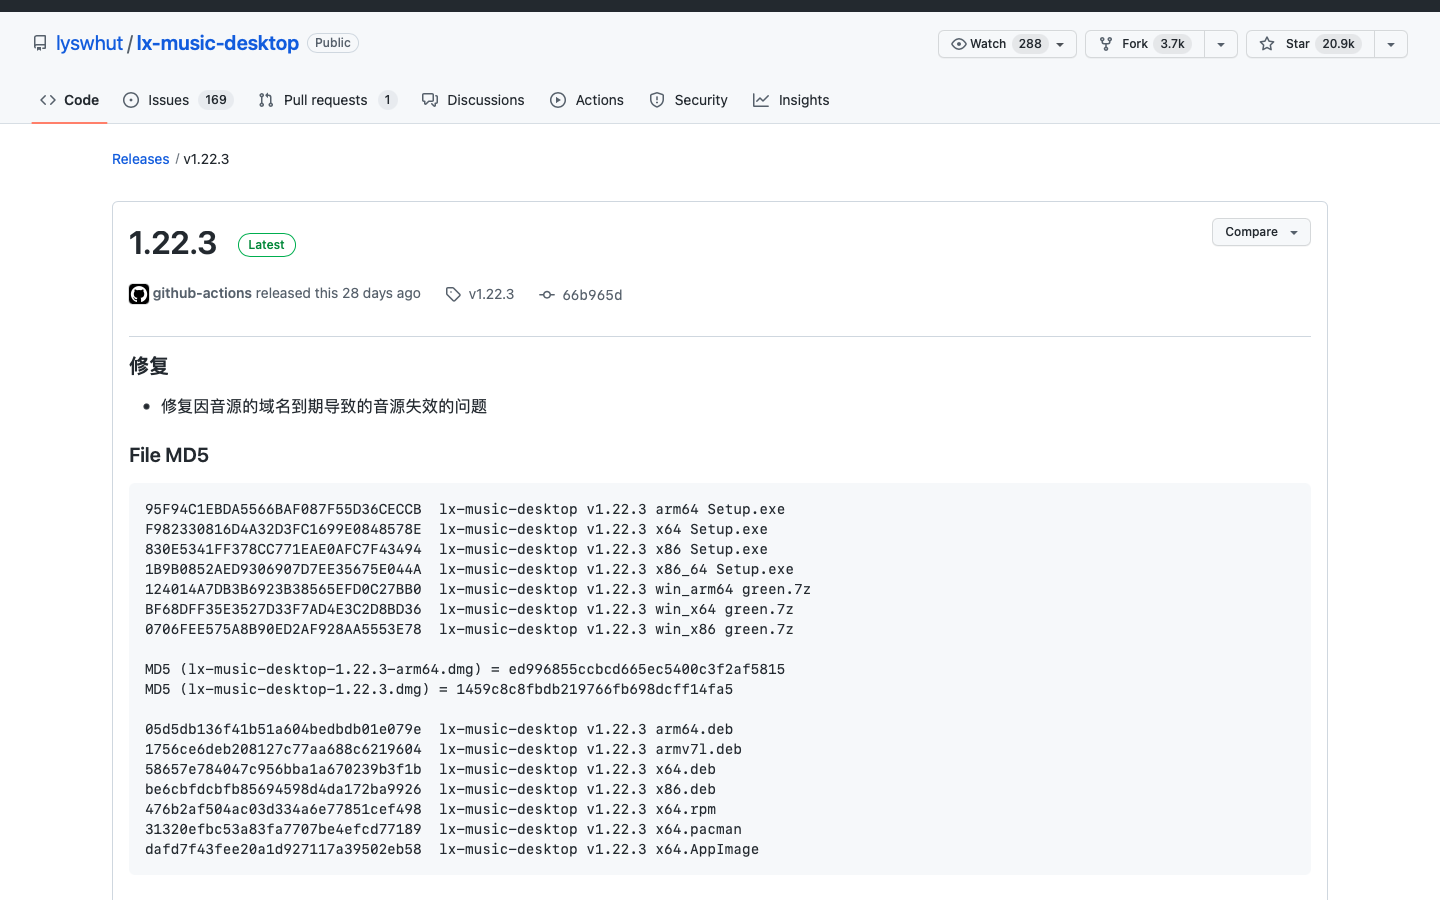Click the Latest release badge
Screen dimensions: 1440x900
(267, 245)
